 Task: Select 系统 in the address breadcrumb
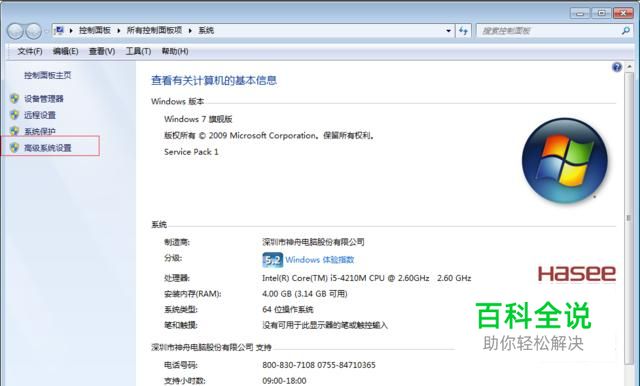coord(206,30)
